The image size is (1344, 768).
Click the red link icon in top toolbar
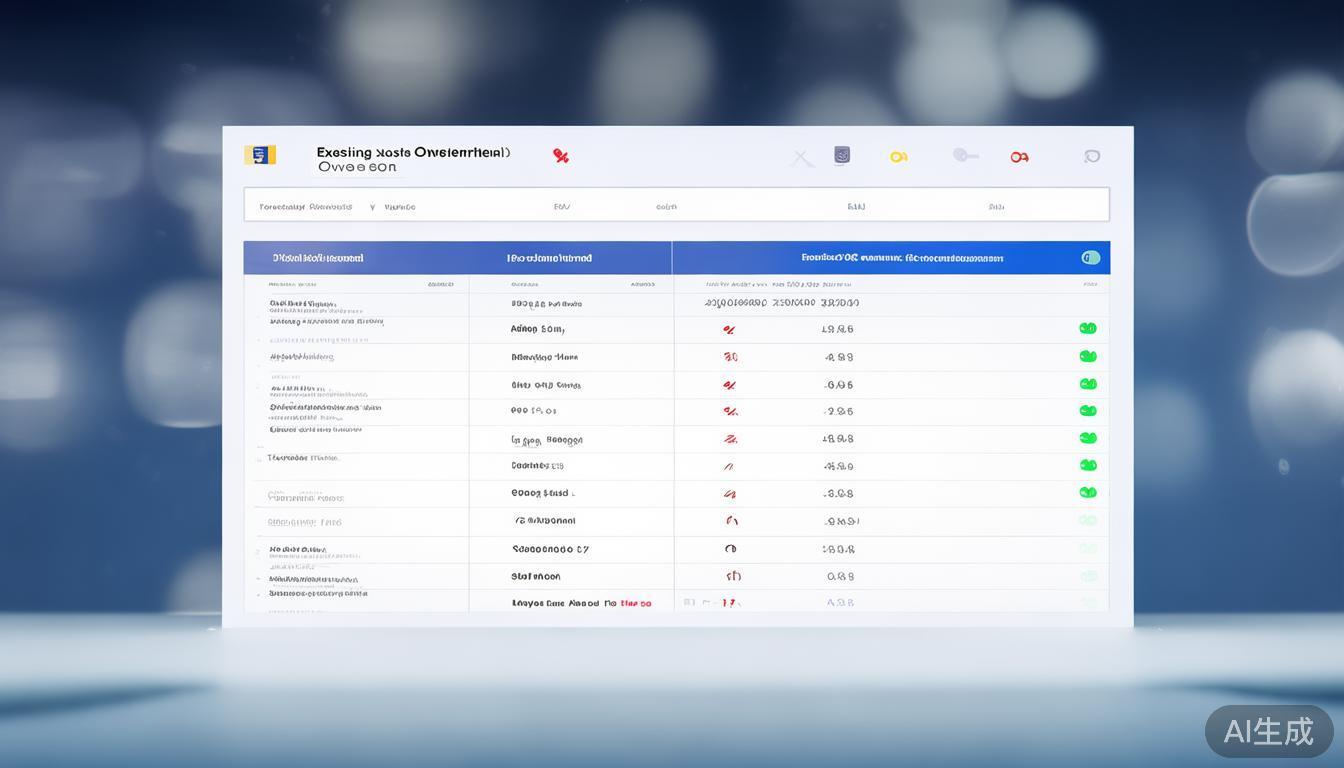(1019, 157)
